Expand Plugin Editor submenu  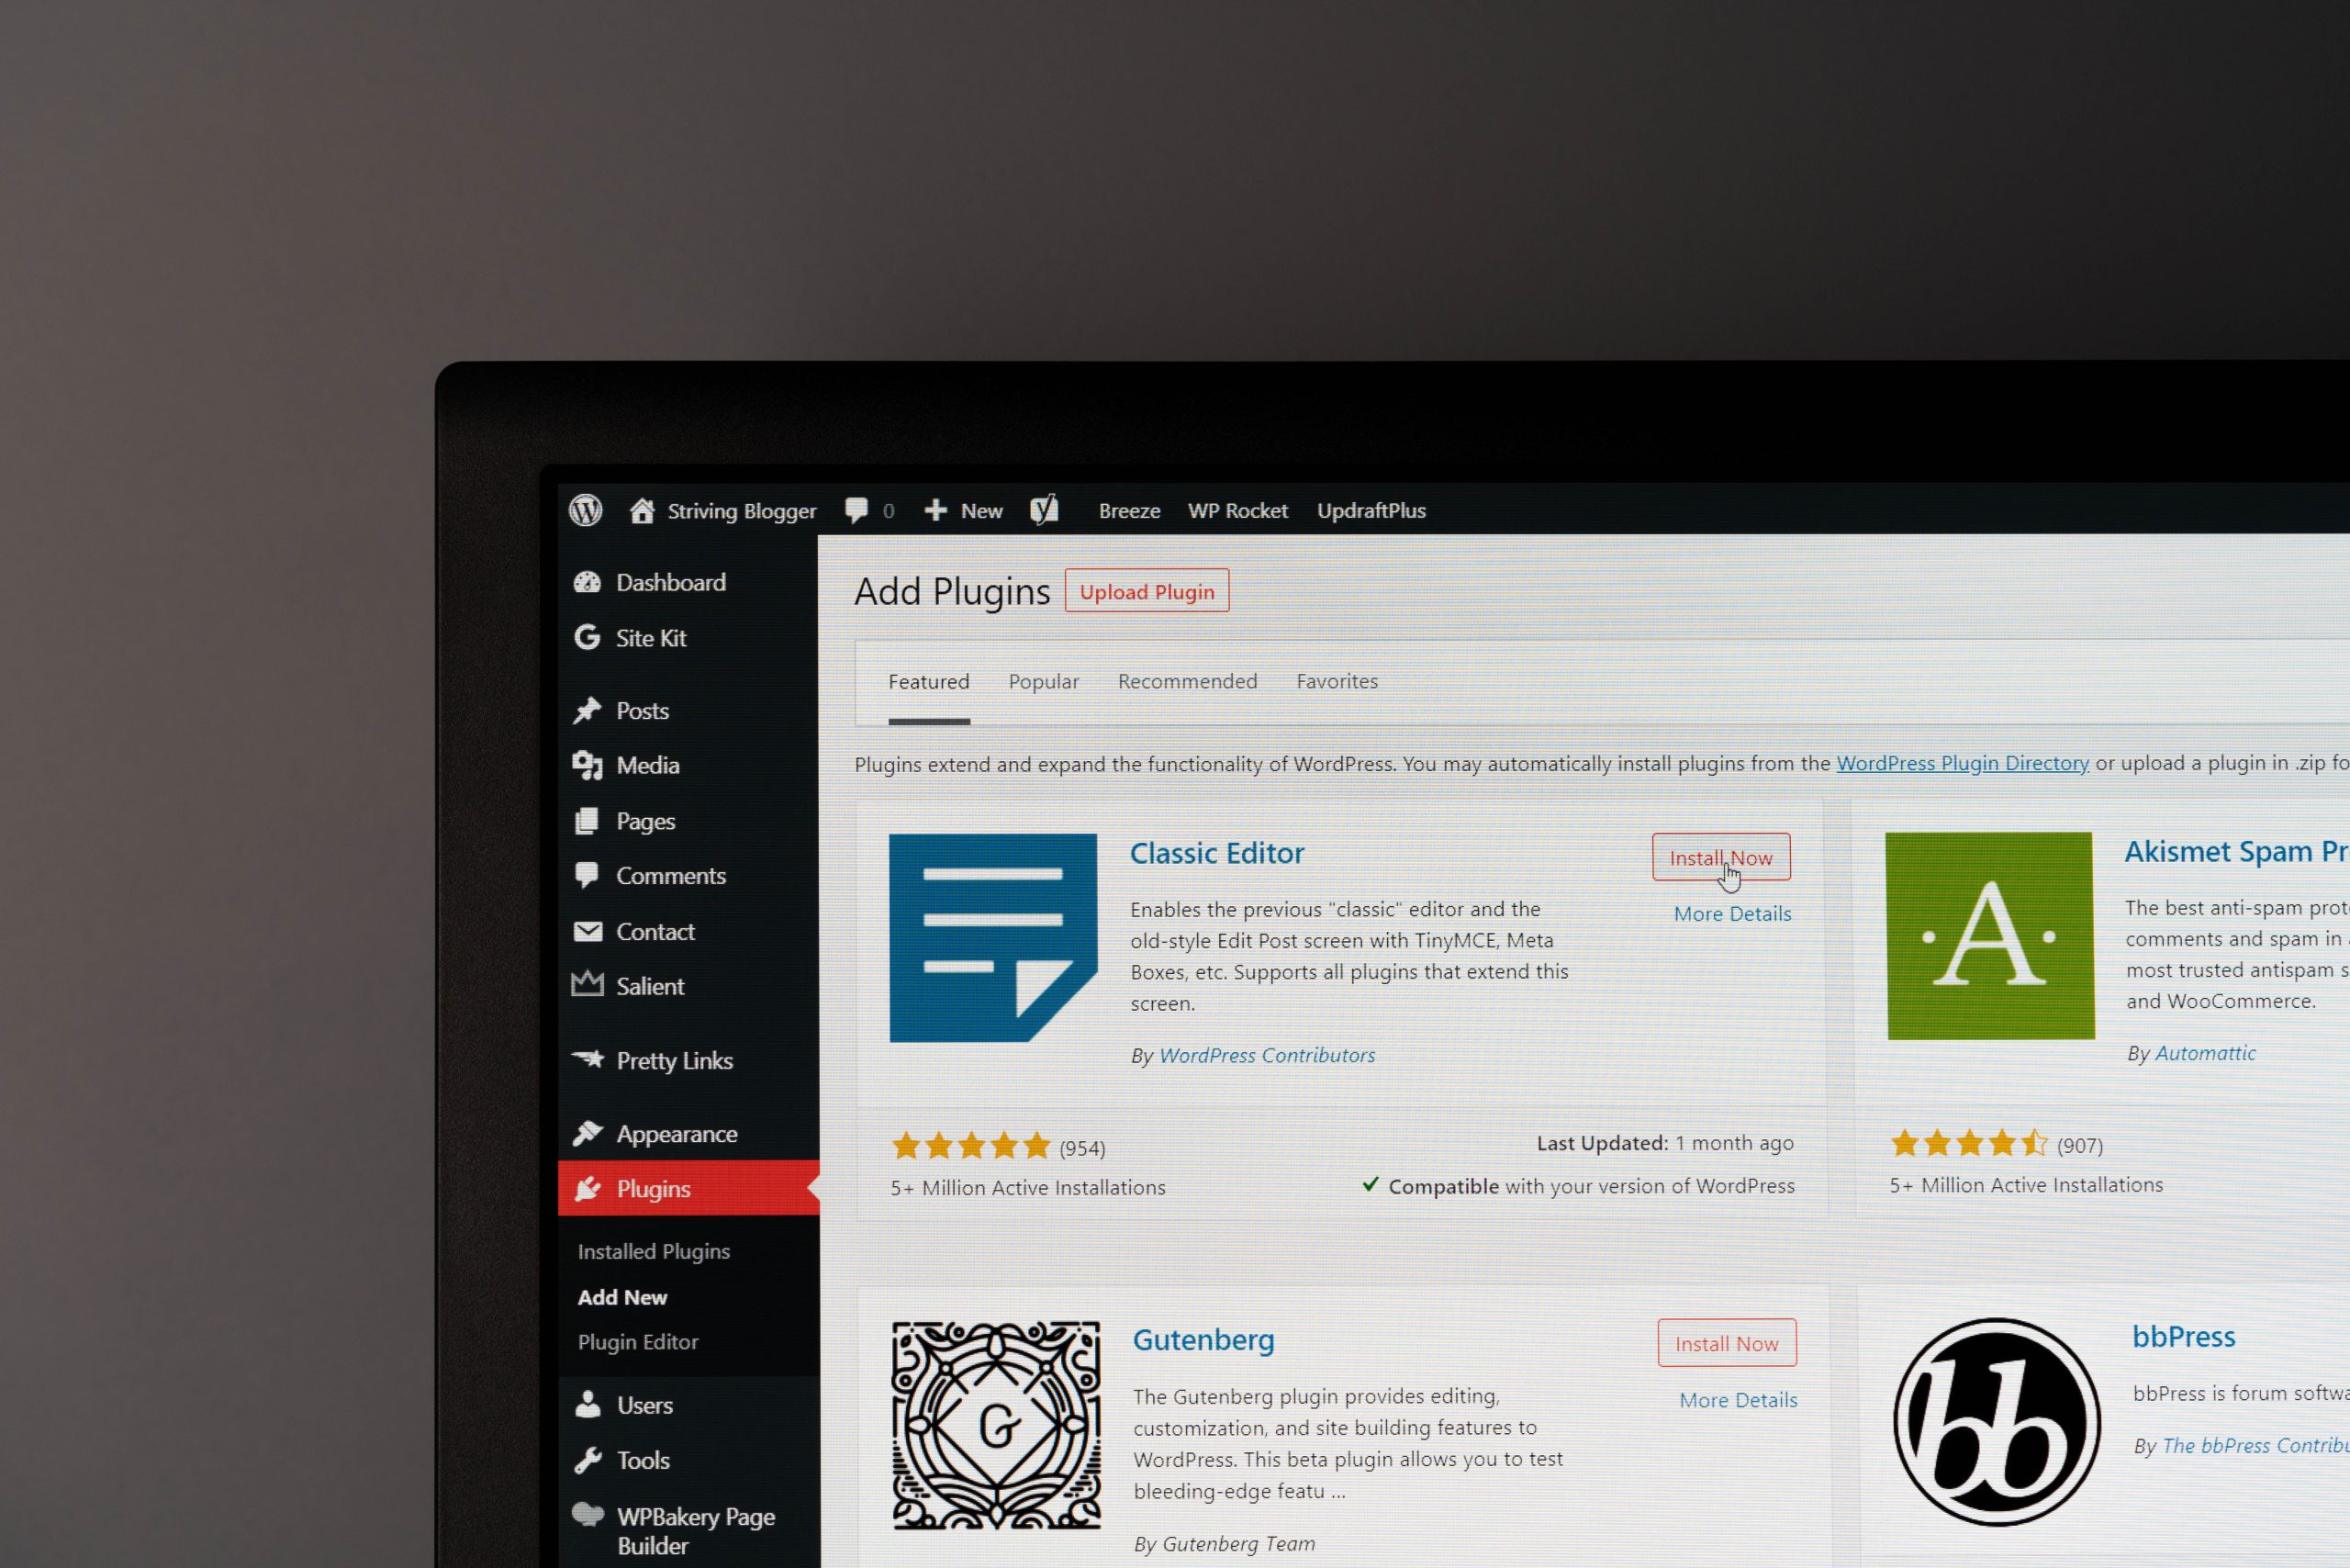tap(635, 1340)
